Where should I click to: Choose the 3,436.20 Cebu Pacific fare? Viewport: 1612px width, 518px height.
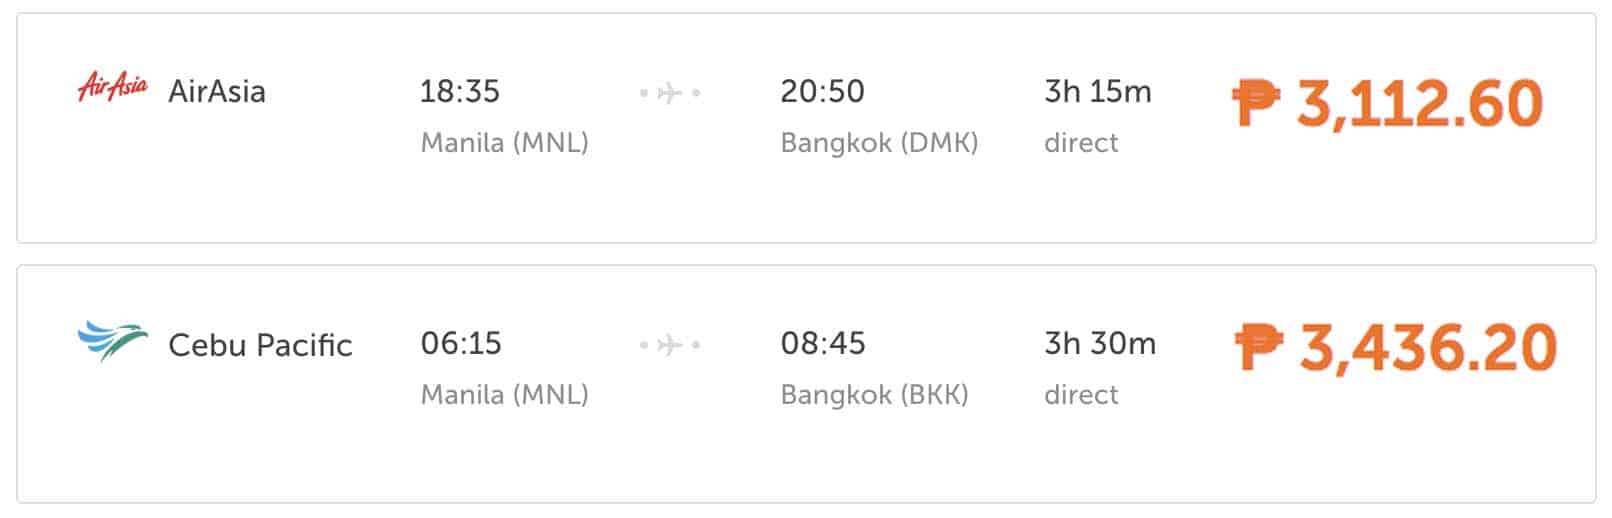tap(1427, 346)
